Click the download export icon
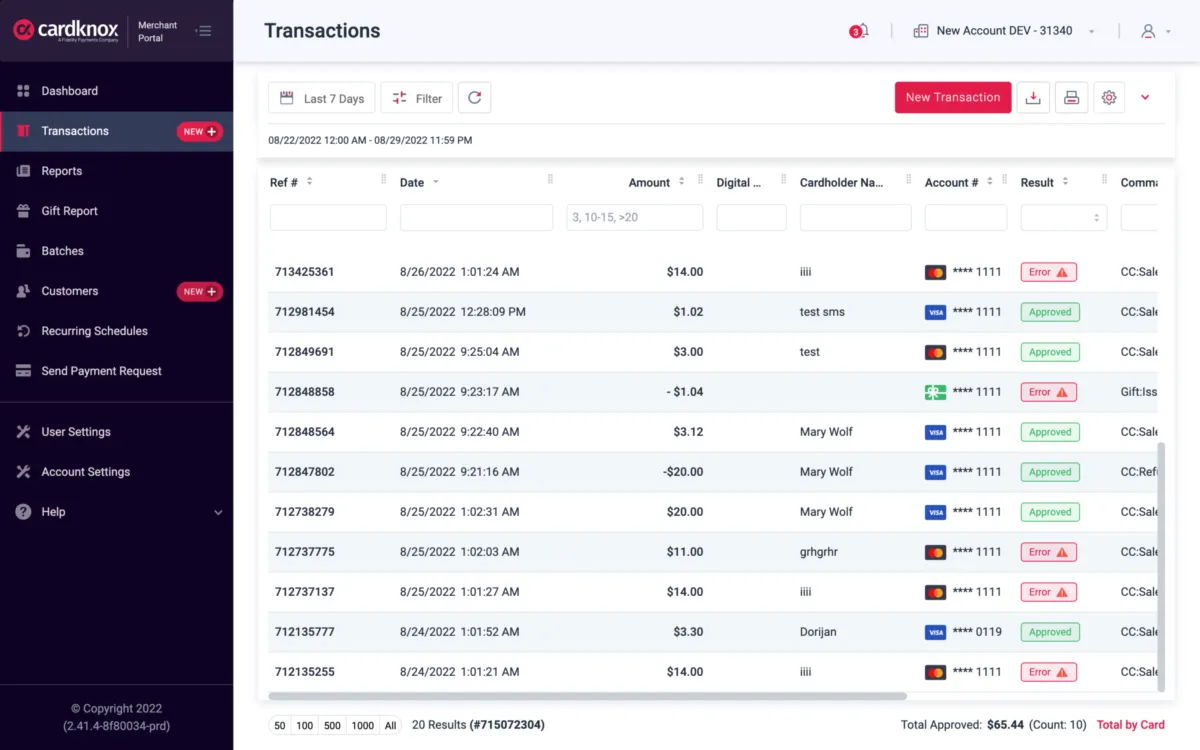Image resolution: width=1200 pixels, height=750 pixels. pyautogui.click(x=1033, y=98)
